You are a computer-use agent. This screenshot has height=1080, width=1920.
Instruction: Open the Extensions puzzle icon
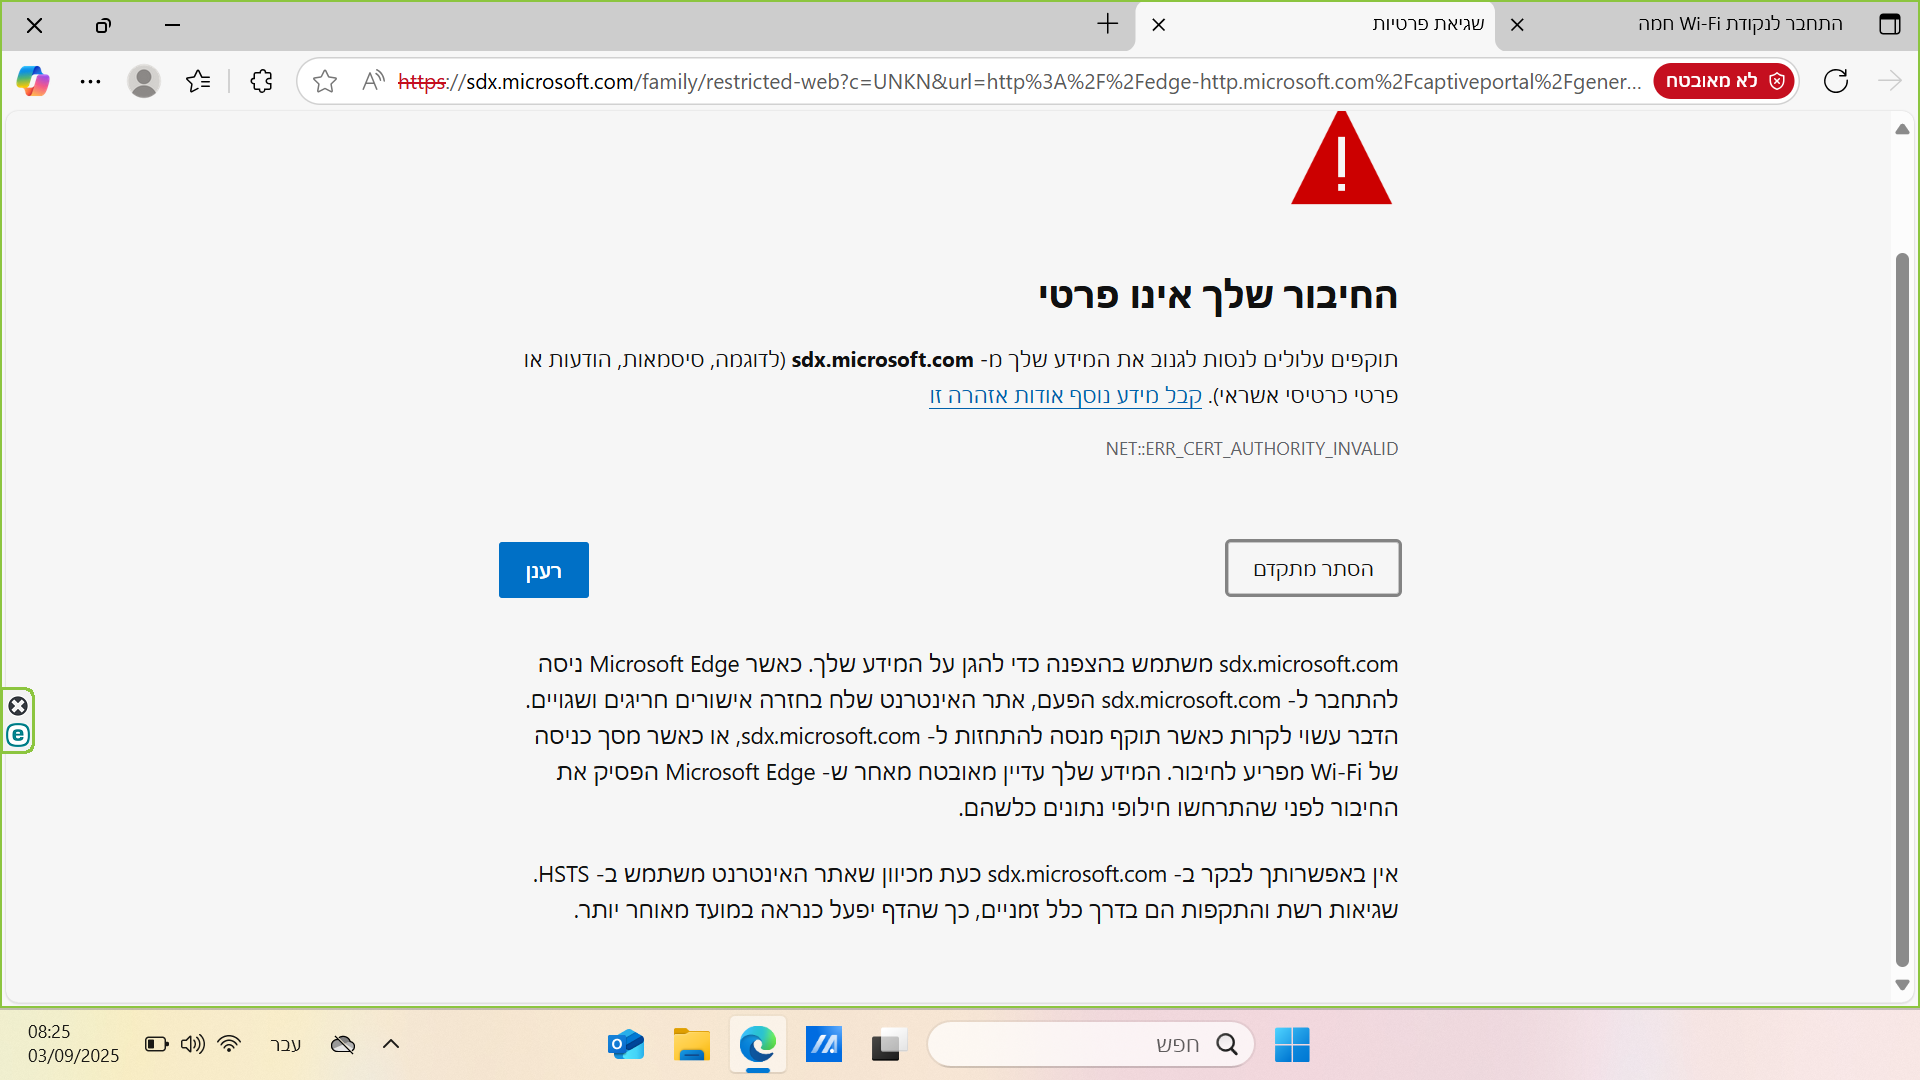coord(262,81)
